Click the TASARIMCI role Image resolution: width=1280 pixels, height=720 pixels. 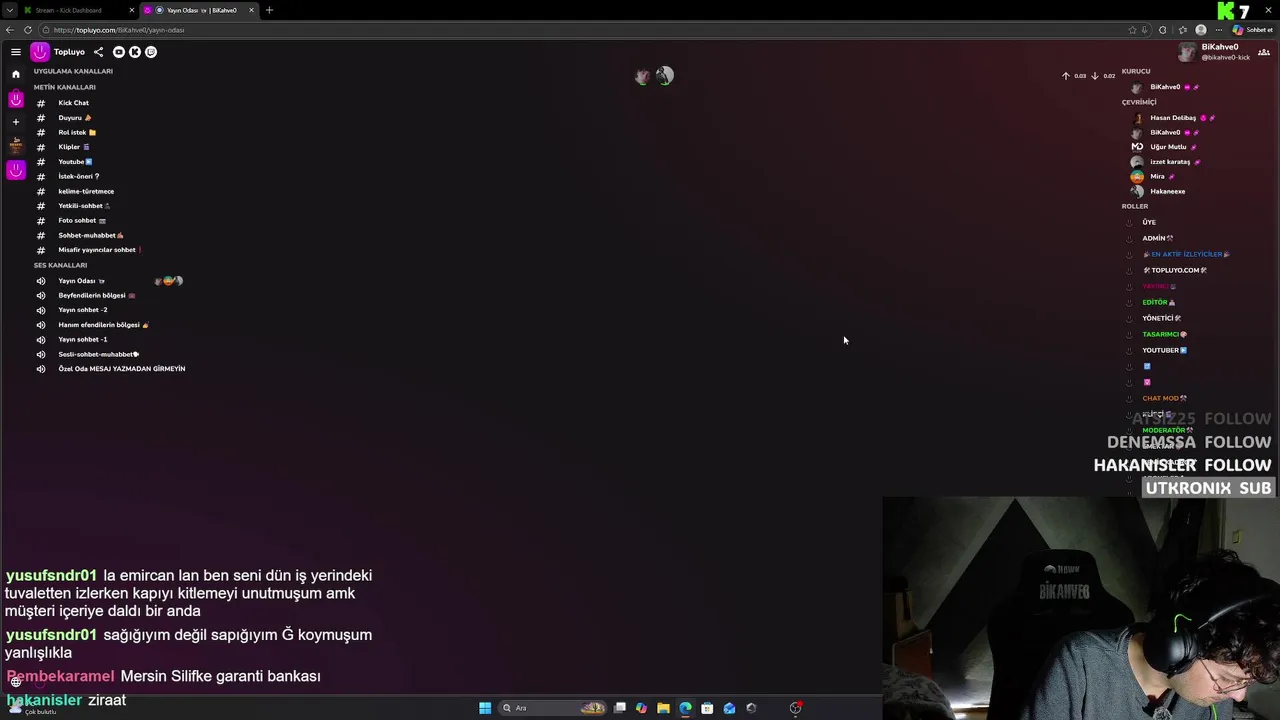tap(1164, 334)
